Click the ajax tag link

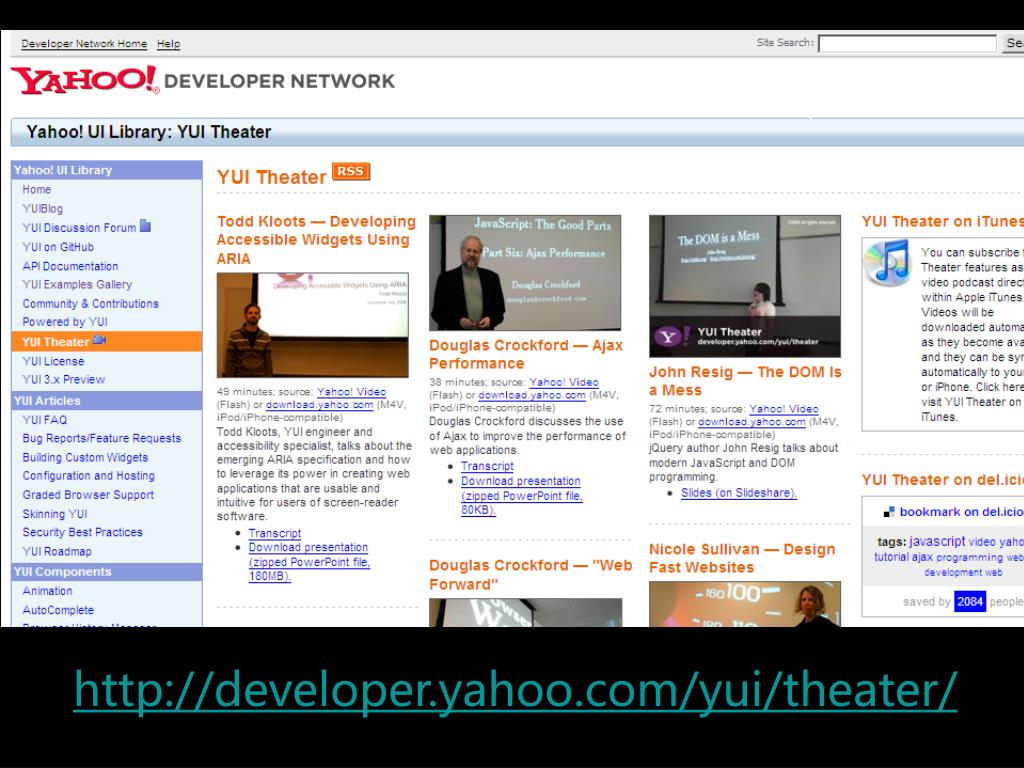922,557
